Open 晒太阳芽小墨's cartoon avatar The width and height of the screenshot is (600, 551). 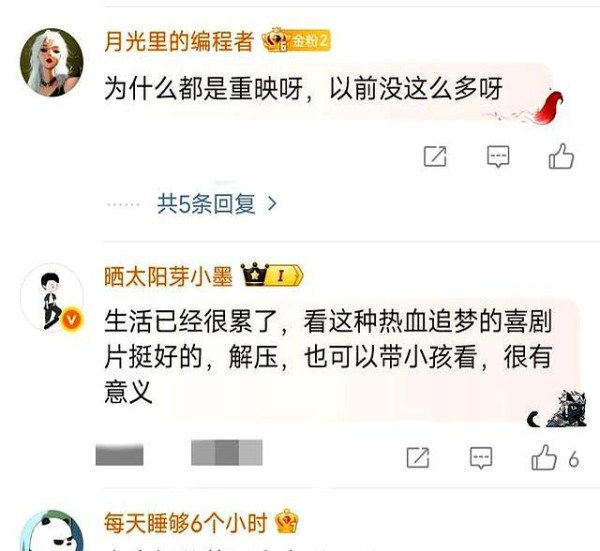(x=51, y=297)
